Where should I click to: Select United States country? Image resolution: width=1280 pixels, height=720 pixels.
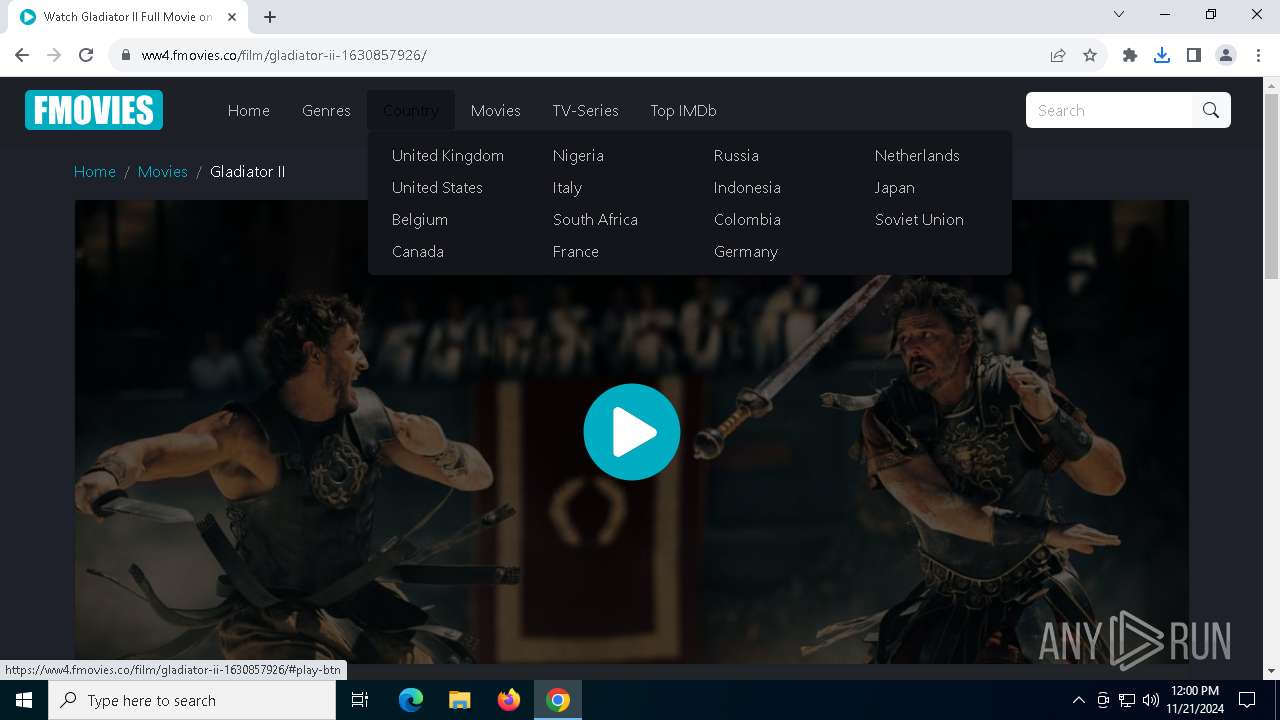(x=437, y=187)
